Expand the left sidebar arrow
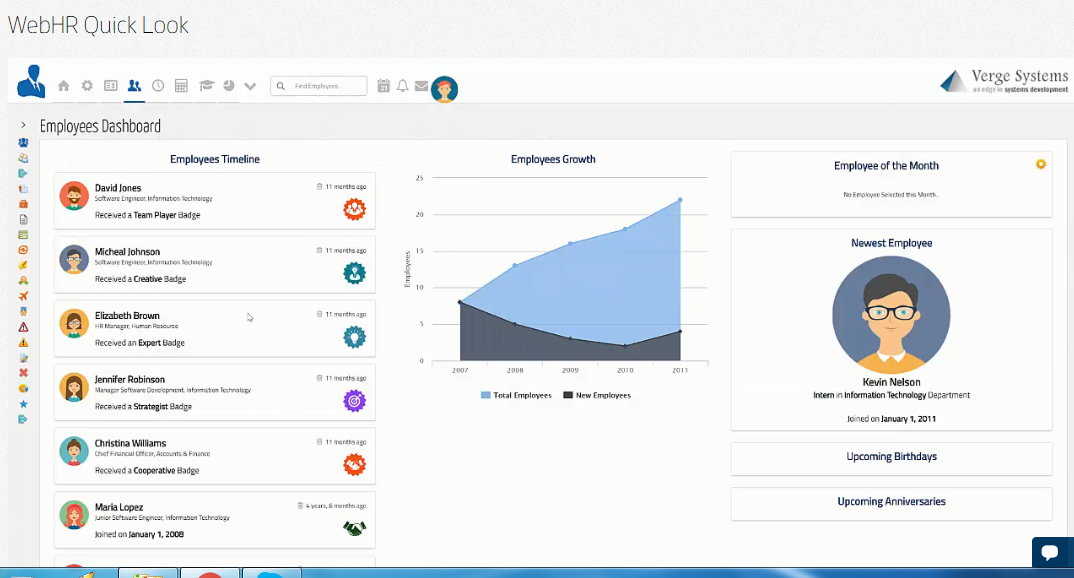This screenshot has height=578, width=1074. coord(23,125)
